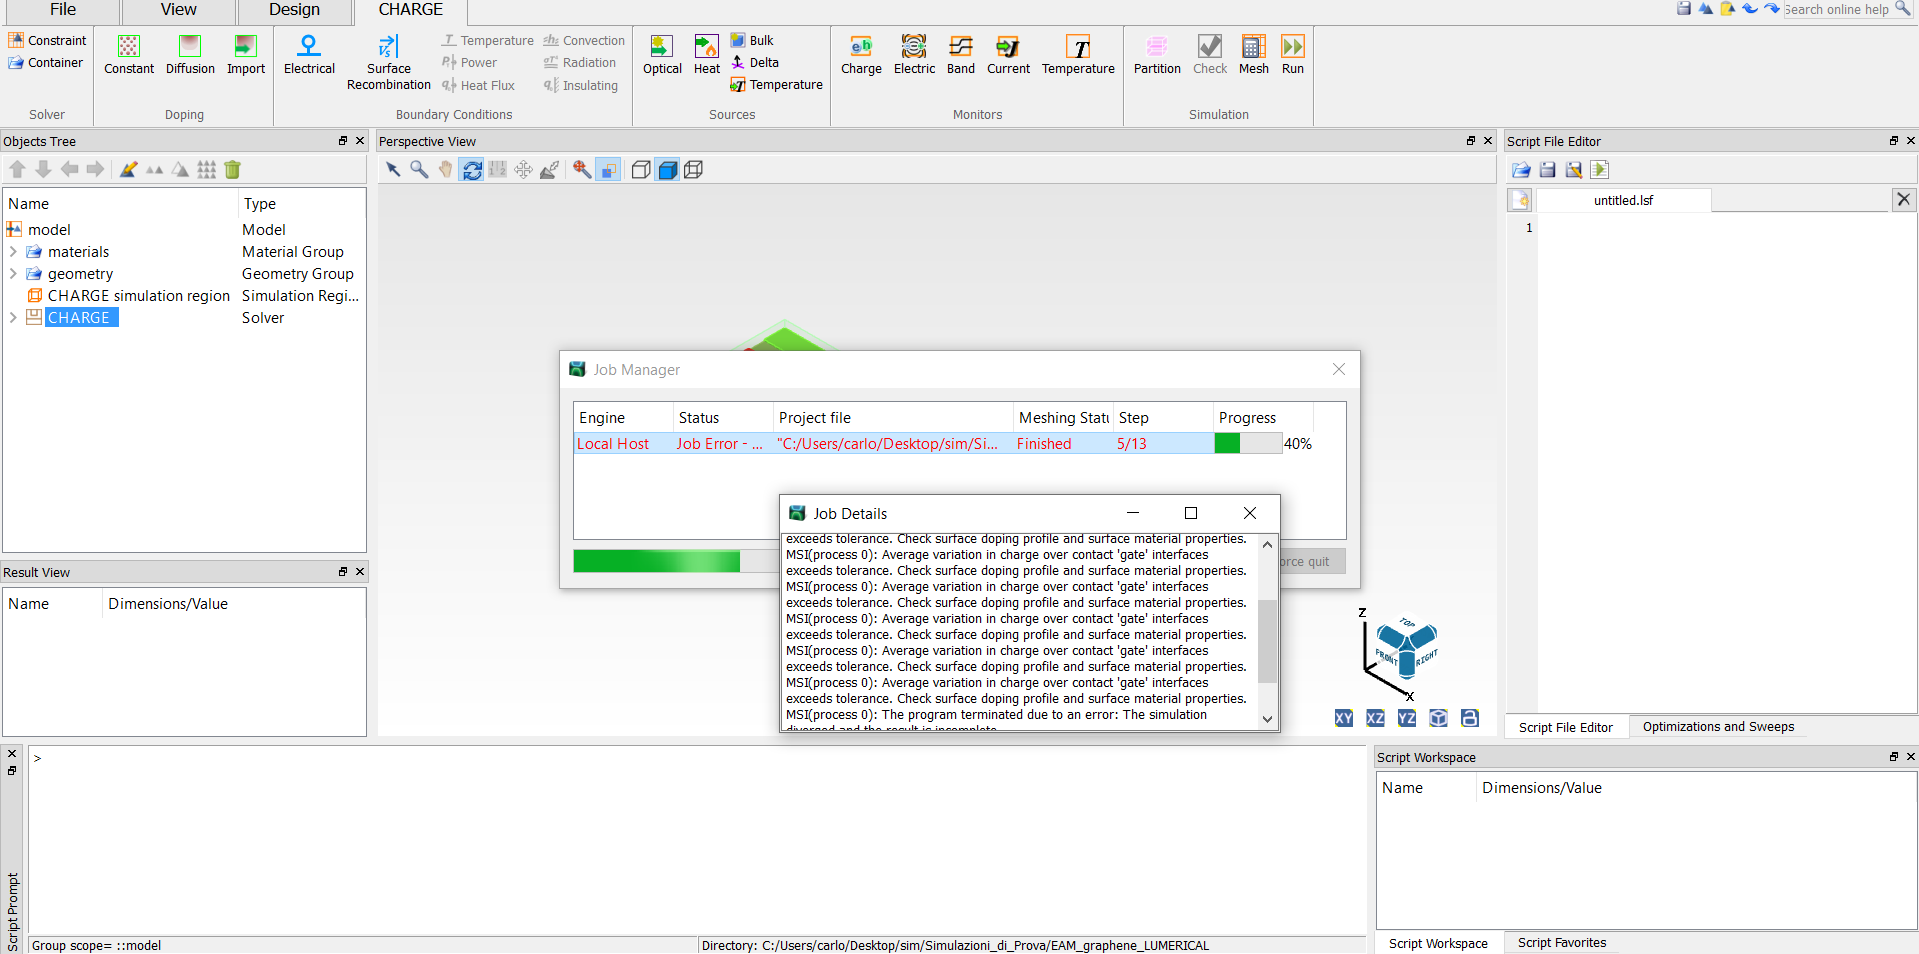This screenshot has width=1919, height=954.
Task: Expand the geometry group
Action: coord(13,274)
